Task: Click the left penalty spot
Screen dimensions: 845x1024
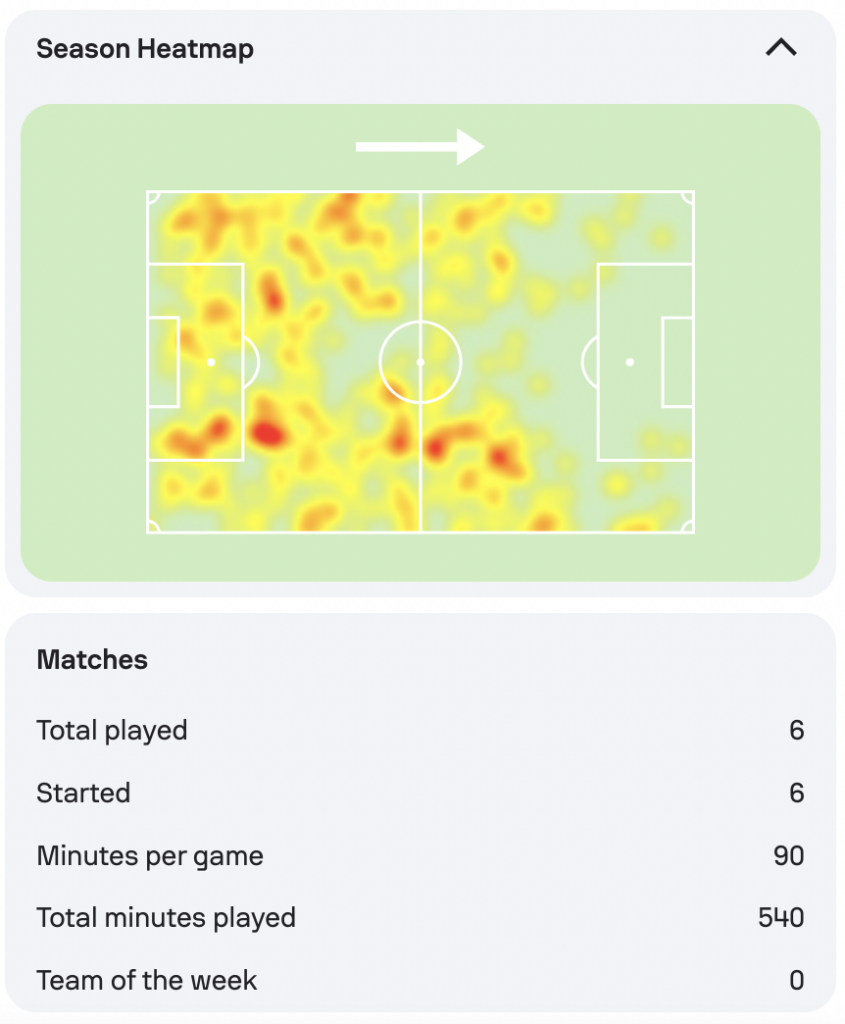Action: click(211, 362)
